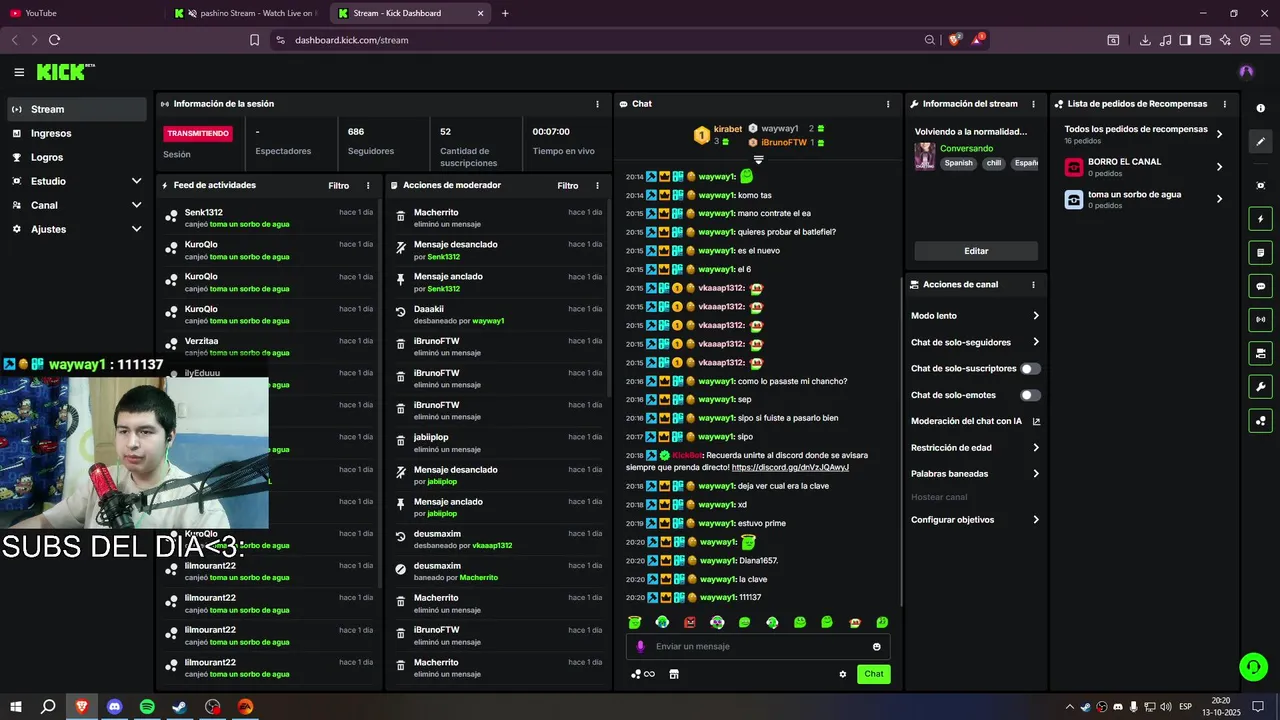Open chat settings via the gear icon
This screenshot has height=720, width=1280.
click(x=843, y=674)
